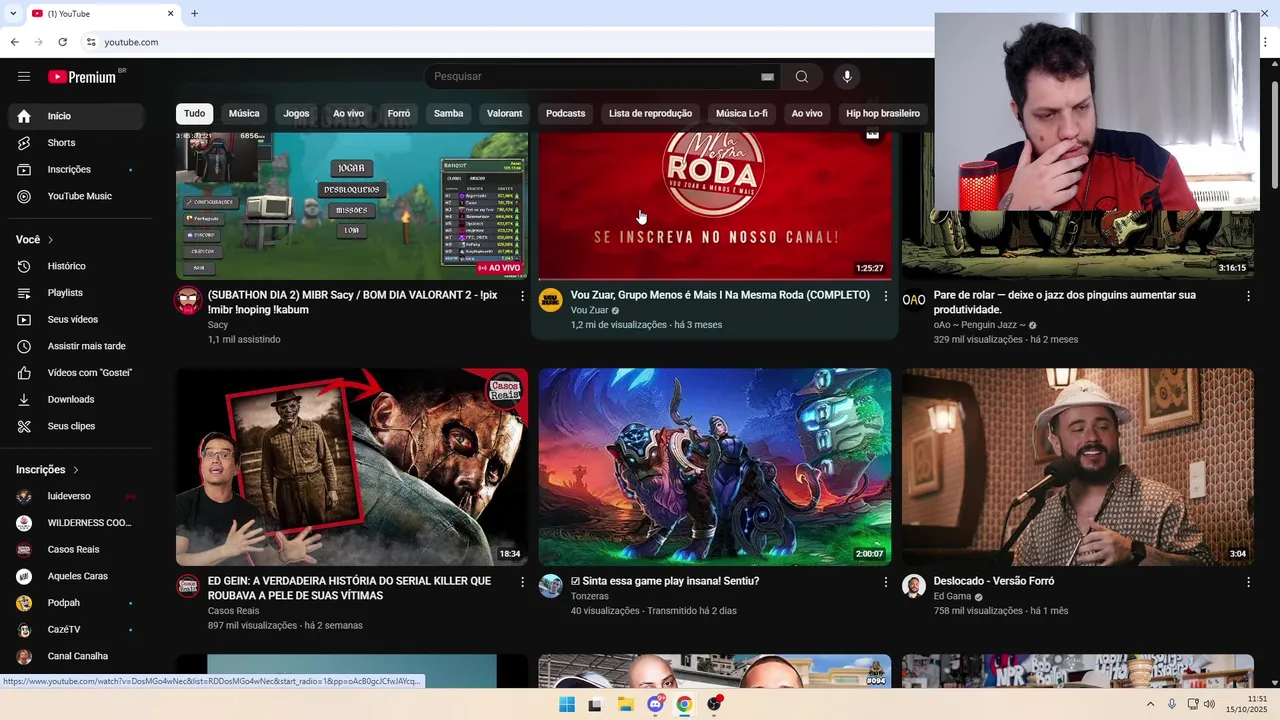Select the Hip hop brasileiro chip
1280x720 pixels.
(883, 114)
